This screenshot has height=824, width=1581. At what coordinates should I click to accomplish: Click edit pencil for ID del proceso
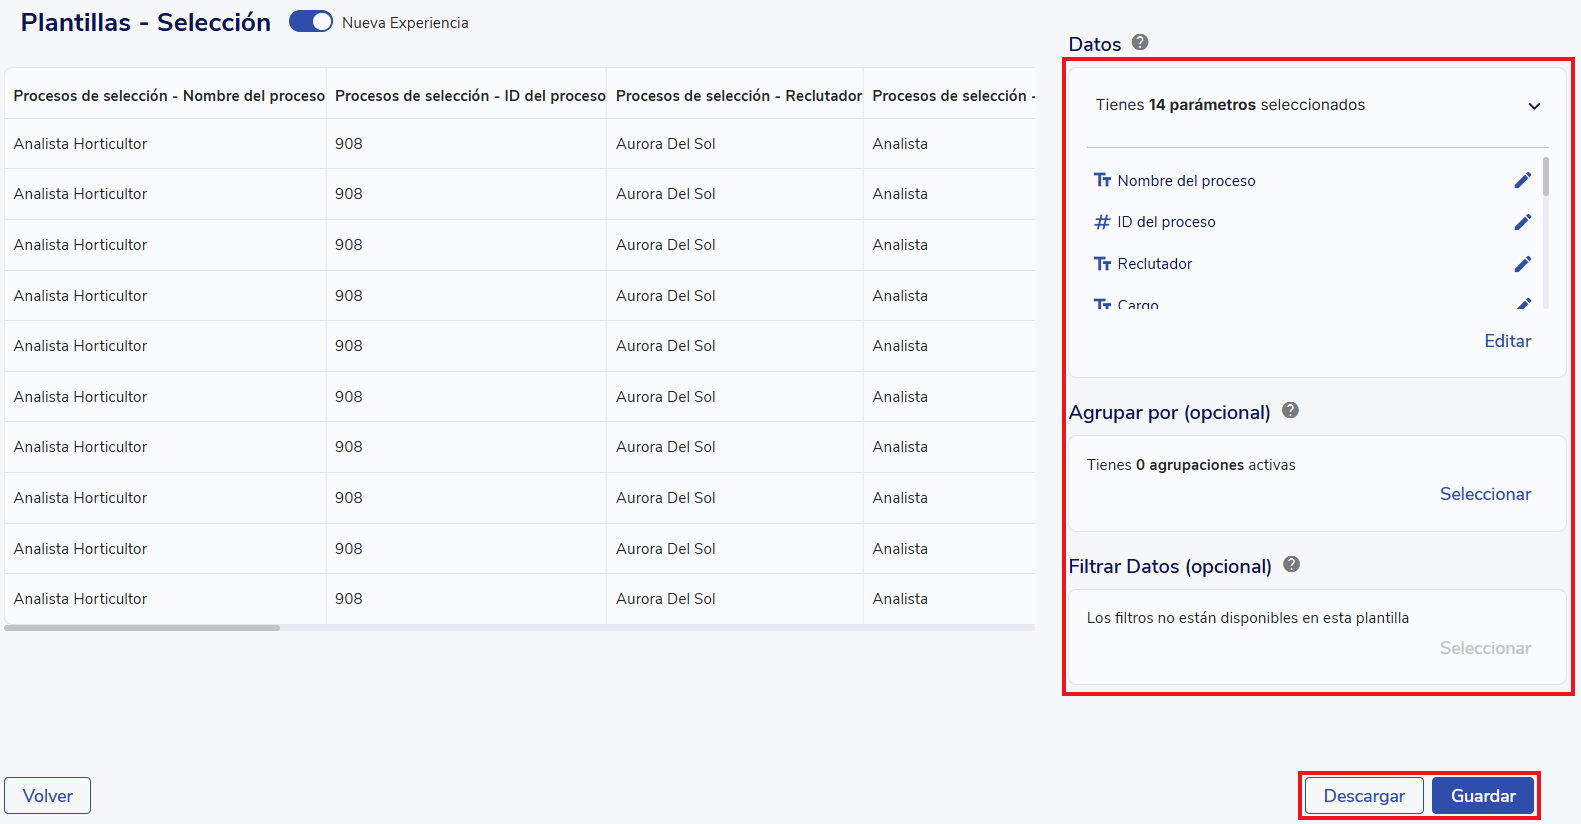1522,222
